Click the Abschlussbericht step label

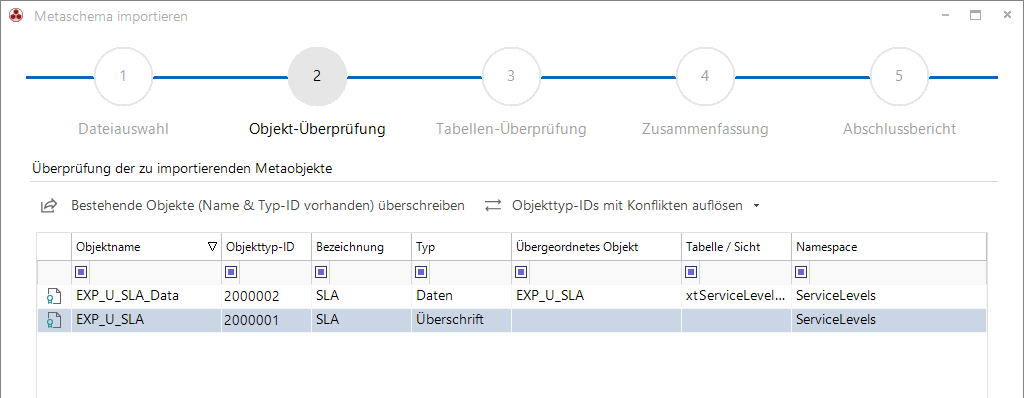click(x=899, y=129)
